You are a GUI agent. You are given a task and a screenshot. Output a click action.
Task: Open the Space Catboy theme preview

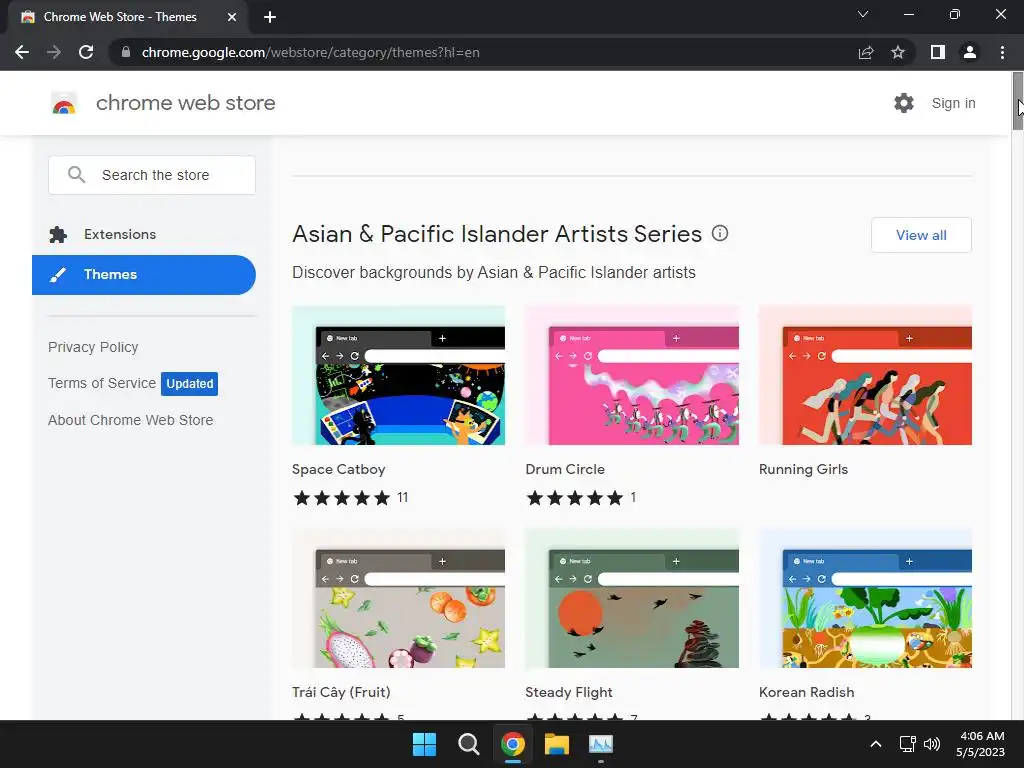pyautogui.click(x=398, y=376)
